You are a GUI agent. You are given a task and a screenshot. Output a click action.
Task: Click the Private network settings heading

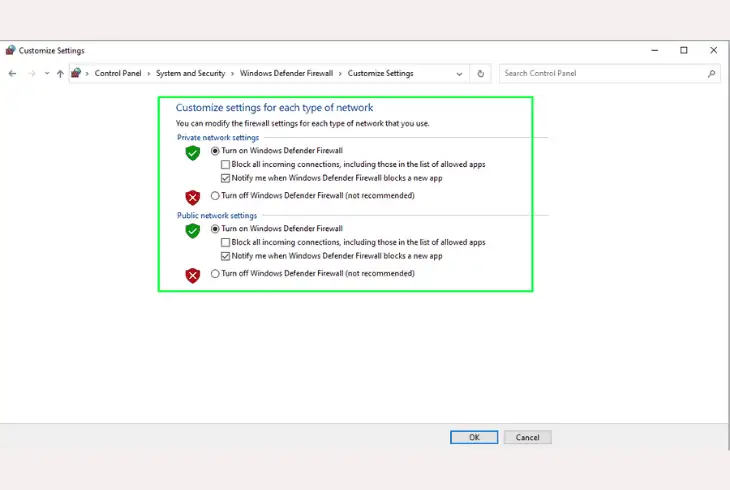click(x=218, y=137)
